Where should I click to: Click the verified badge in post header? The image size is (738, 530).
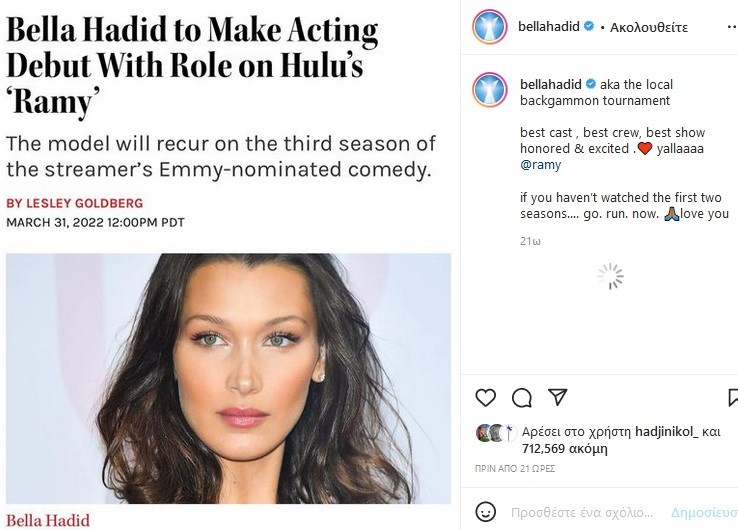coord(591,27)
